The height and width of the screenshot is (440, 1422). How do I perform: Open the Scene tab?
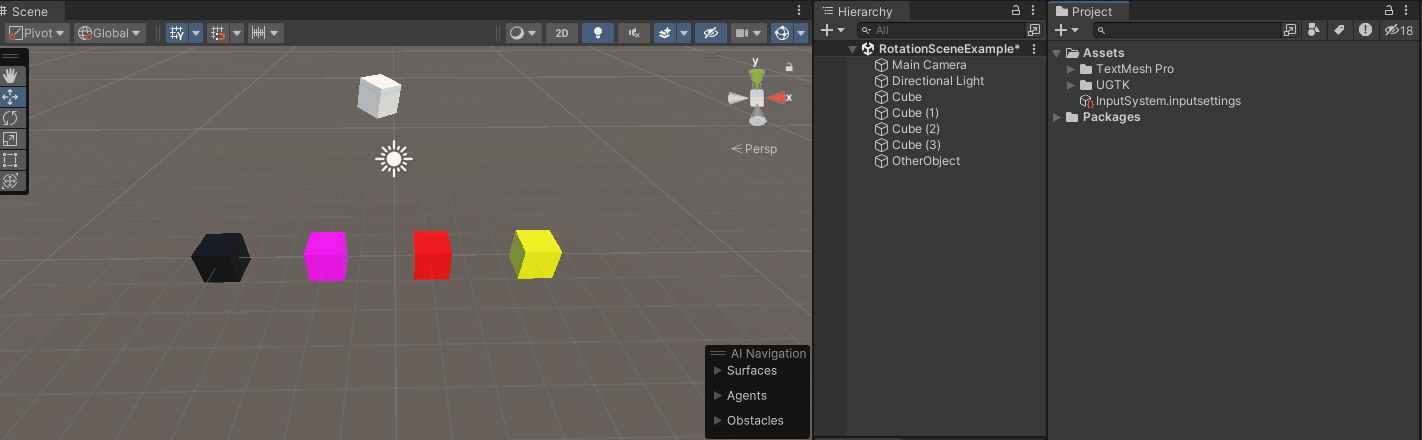coord(30,11)
